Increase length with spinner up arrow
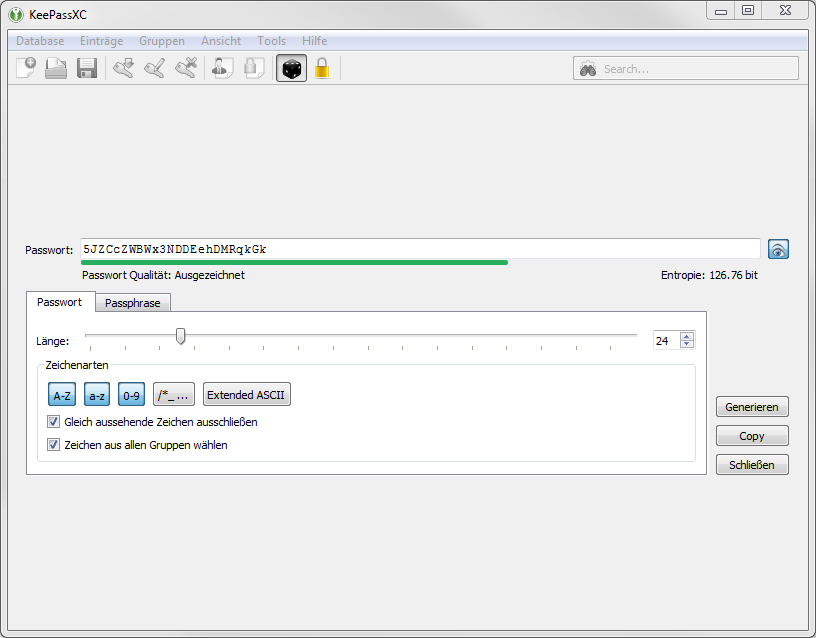The width and height of the screenshot is (816, 638). click(687, 336)
